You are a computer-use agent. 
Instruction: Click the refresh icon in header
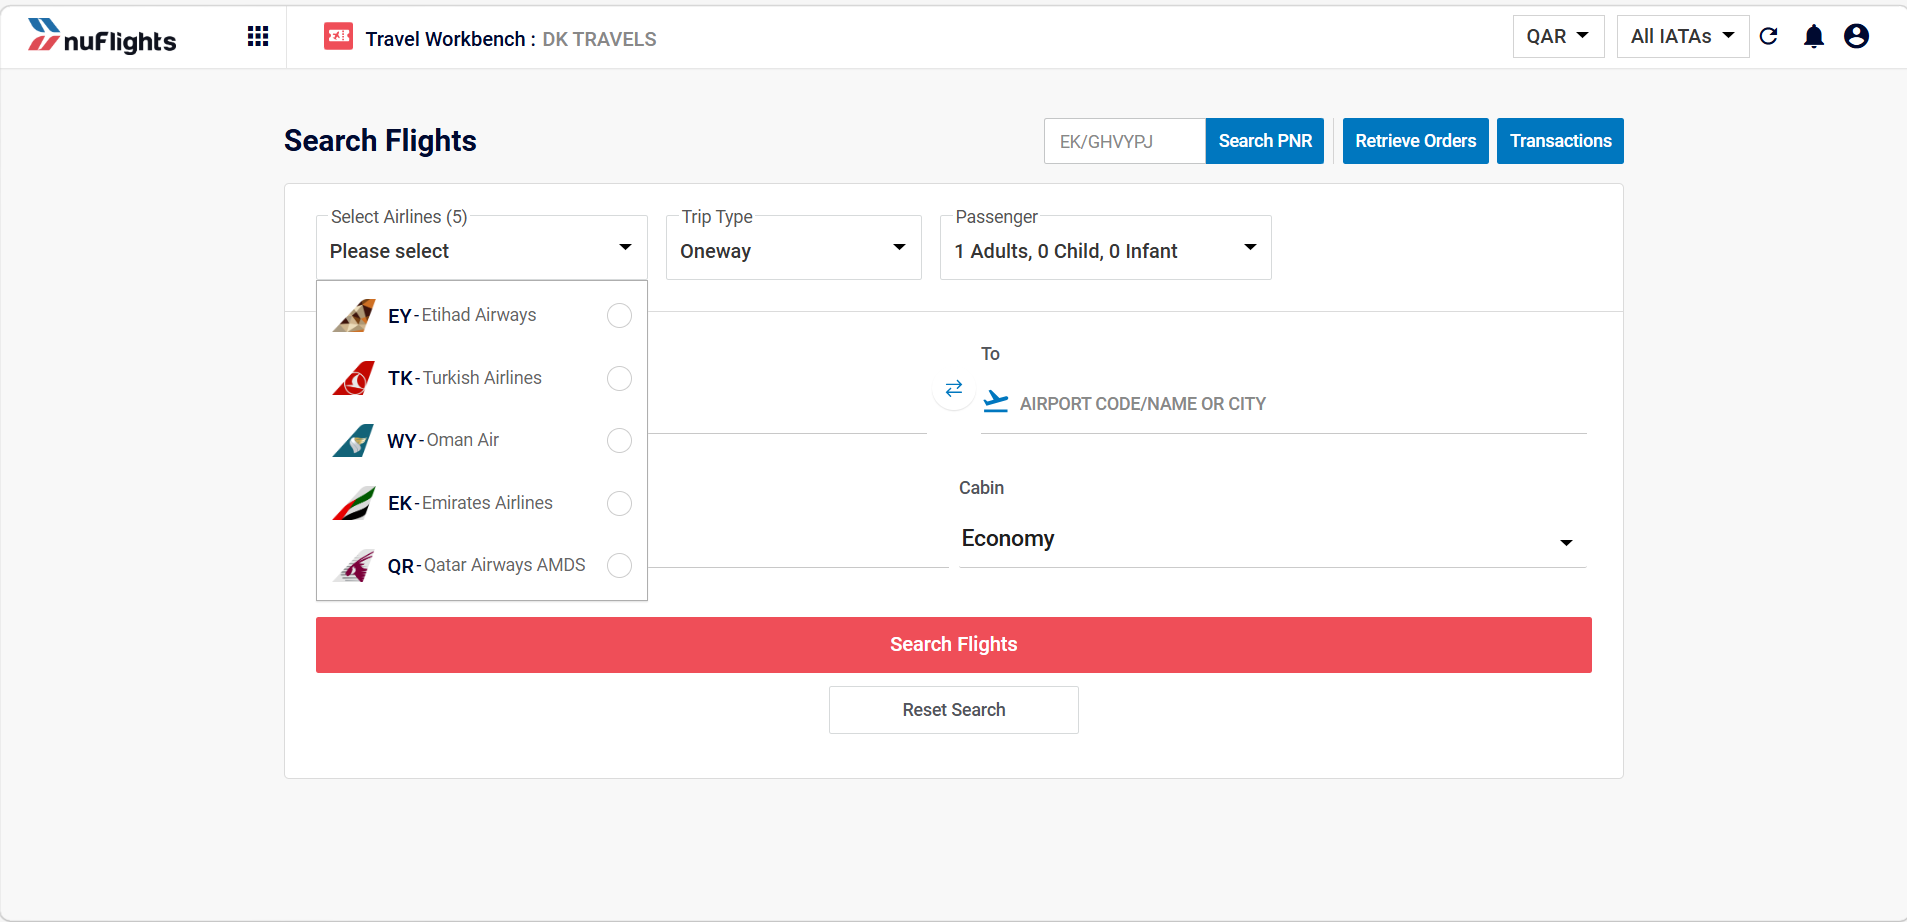tap(1768, 36)
